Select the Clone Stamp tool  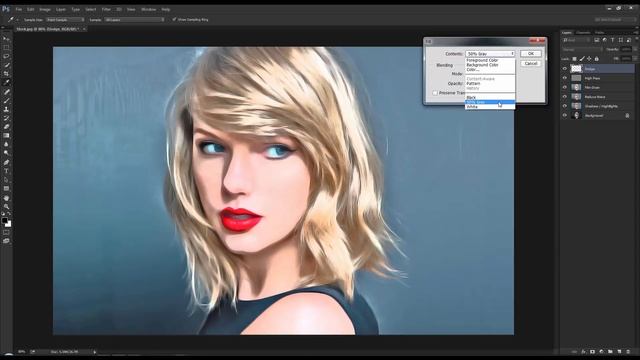tap(6, 109)
